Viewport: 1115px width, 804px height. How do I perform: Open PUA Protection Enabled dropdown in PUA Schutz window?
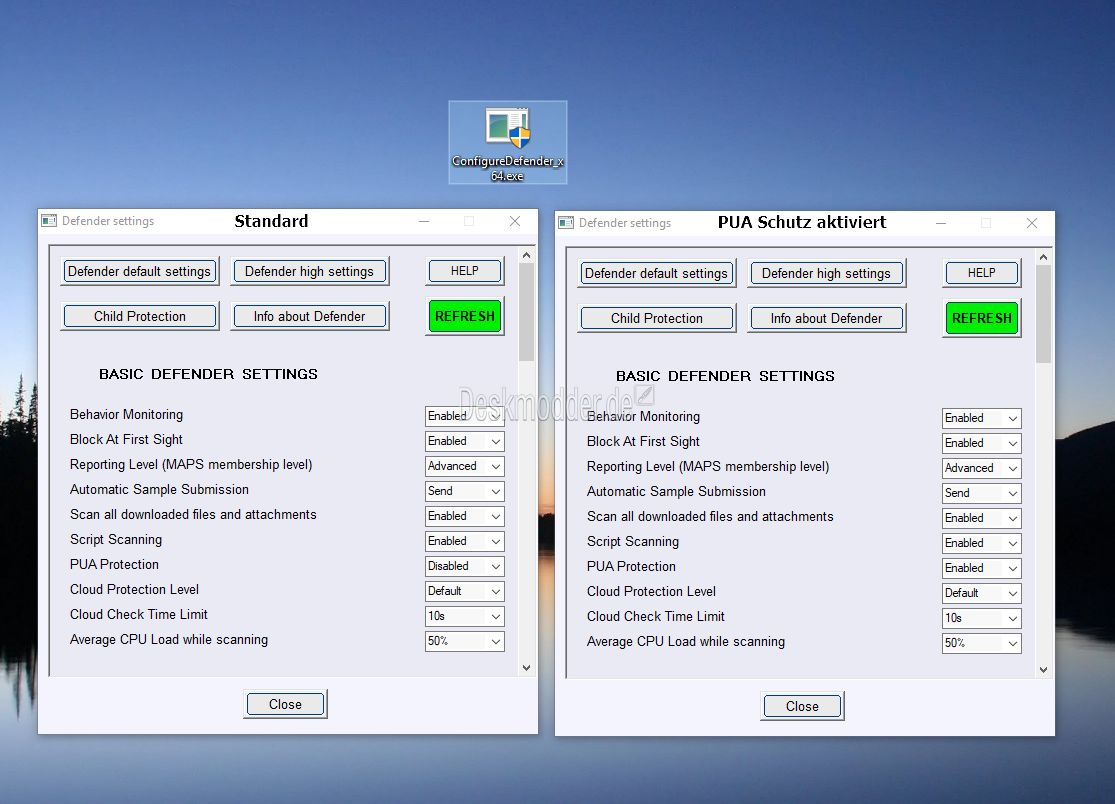coord(981,568)
